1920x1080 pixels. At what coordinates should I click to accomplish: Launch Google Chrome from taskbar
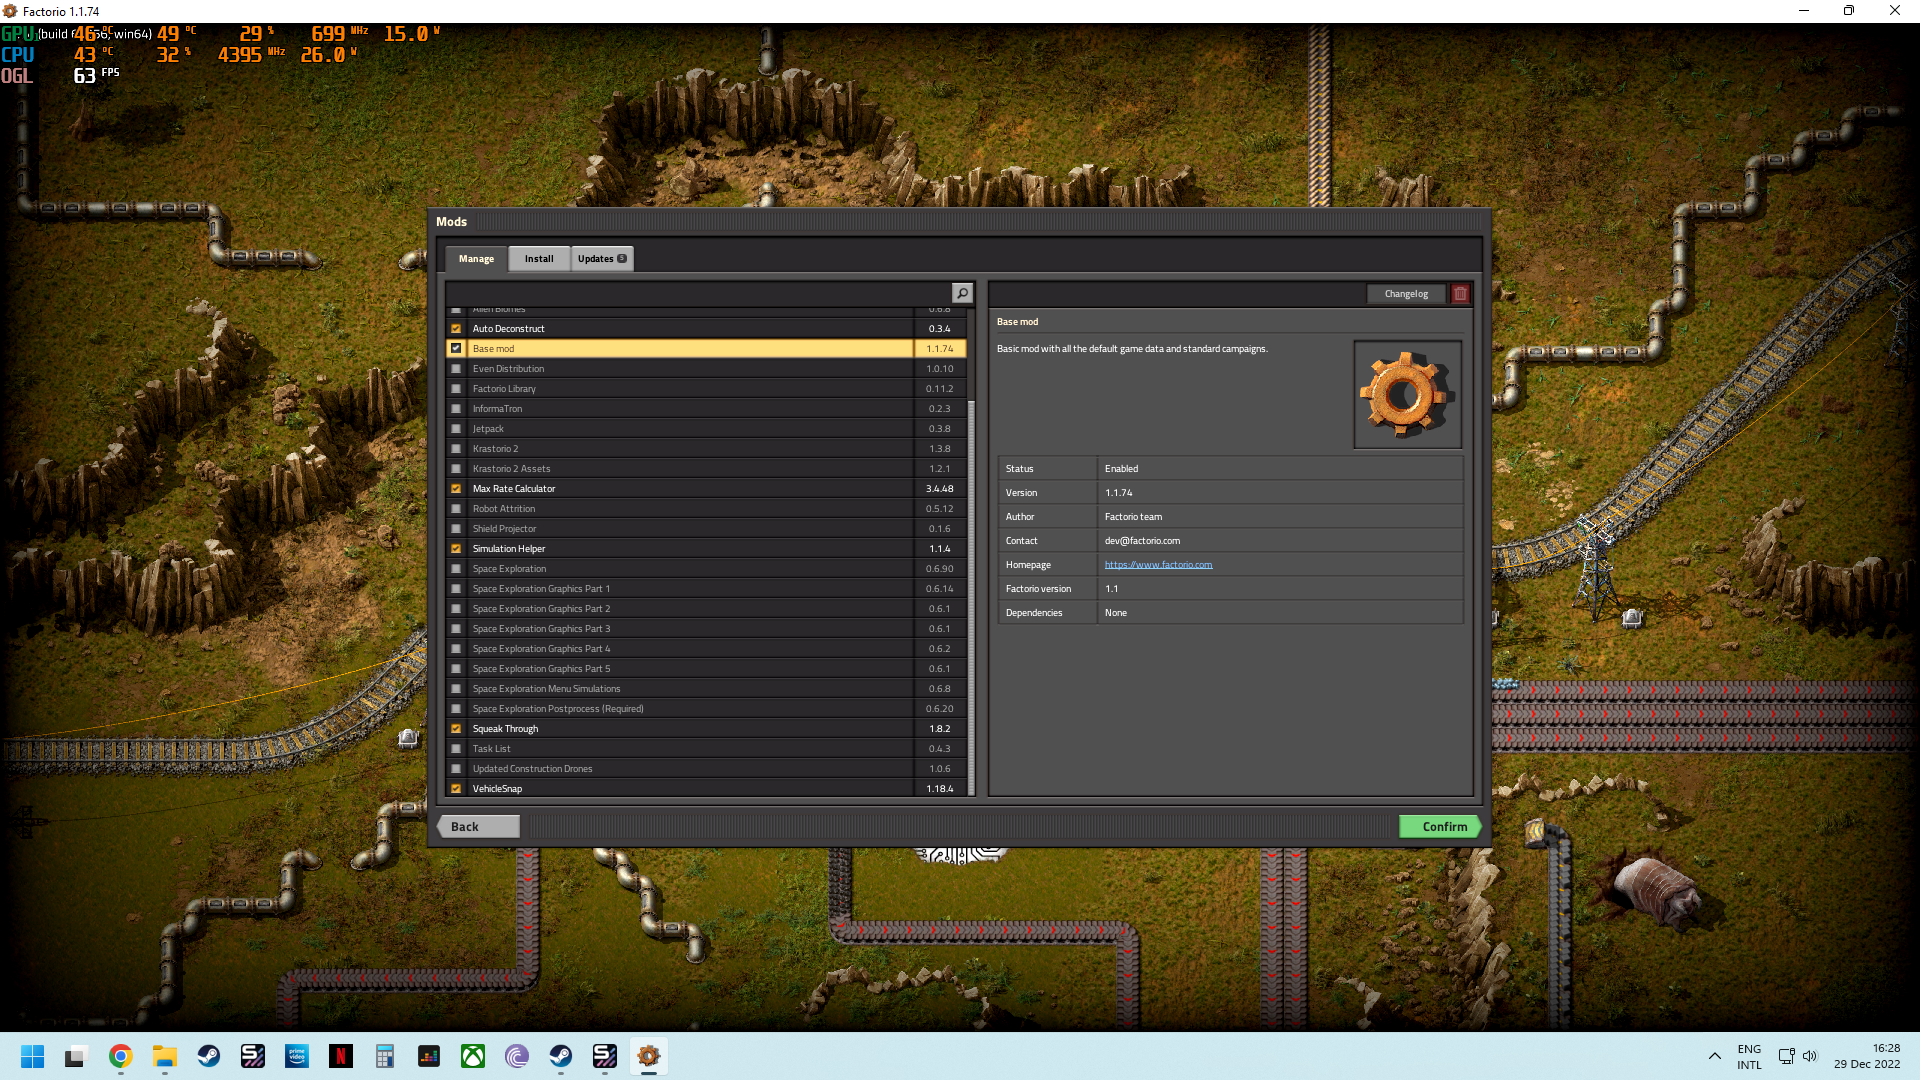point(120,1056)
